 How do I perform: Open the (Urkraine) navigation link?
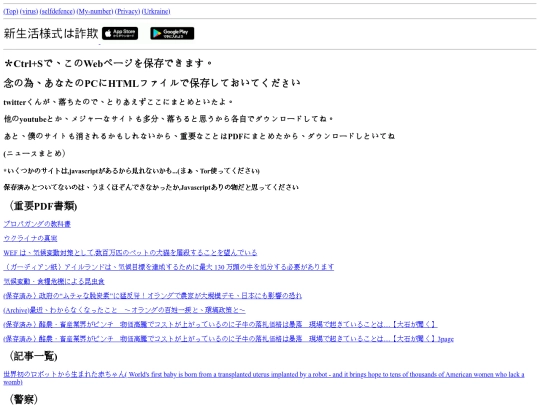click(156, 11)
